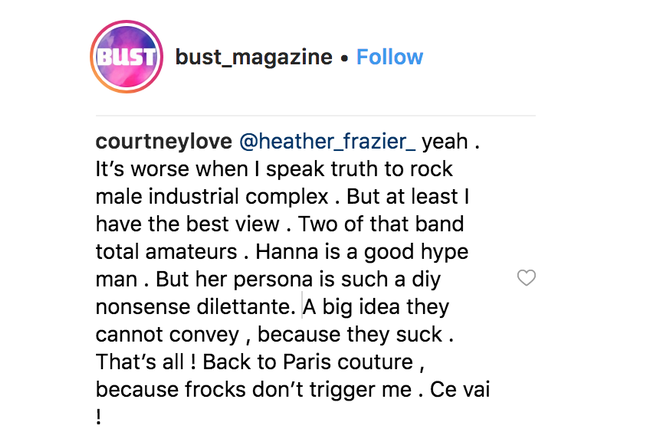Open the bust_magazine profile username
This screenshot has width=646, height=432.
coord(254,57)
